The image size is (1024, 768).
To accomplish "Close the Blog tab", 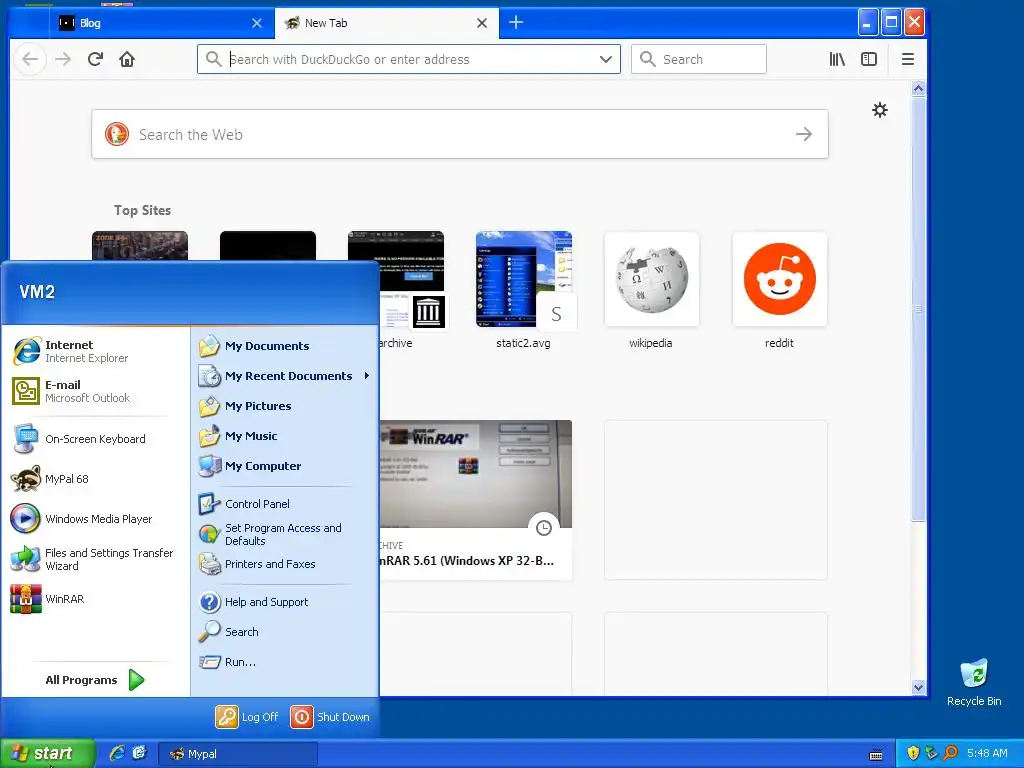I will tap(257, 23).
